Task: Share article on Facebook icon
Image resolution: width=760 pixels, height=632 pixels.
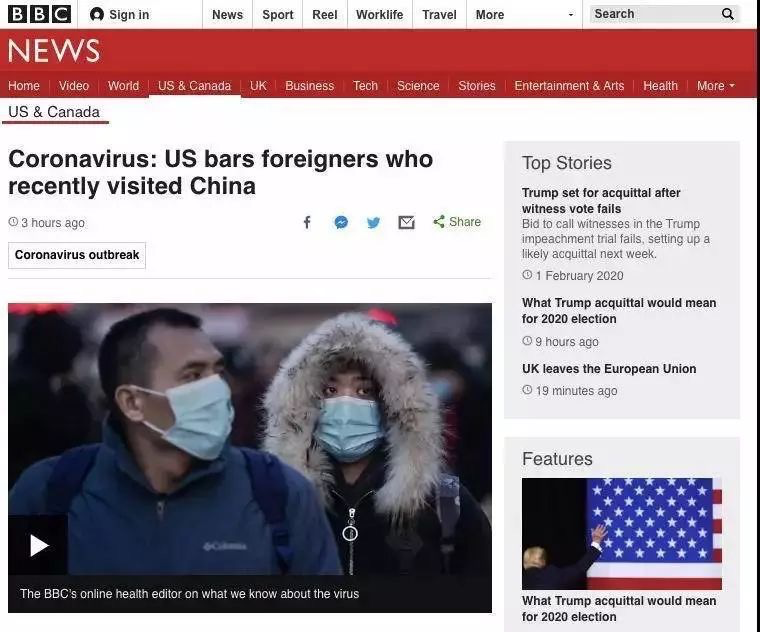Action: point(307,222)
